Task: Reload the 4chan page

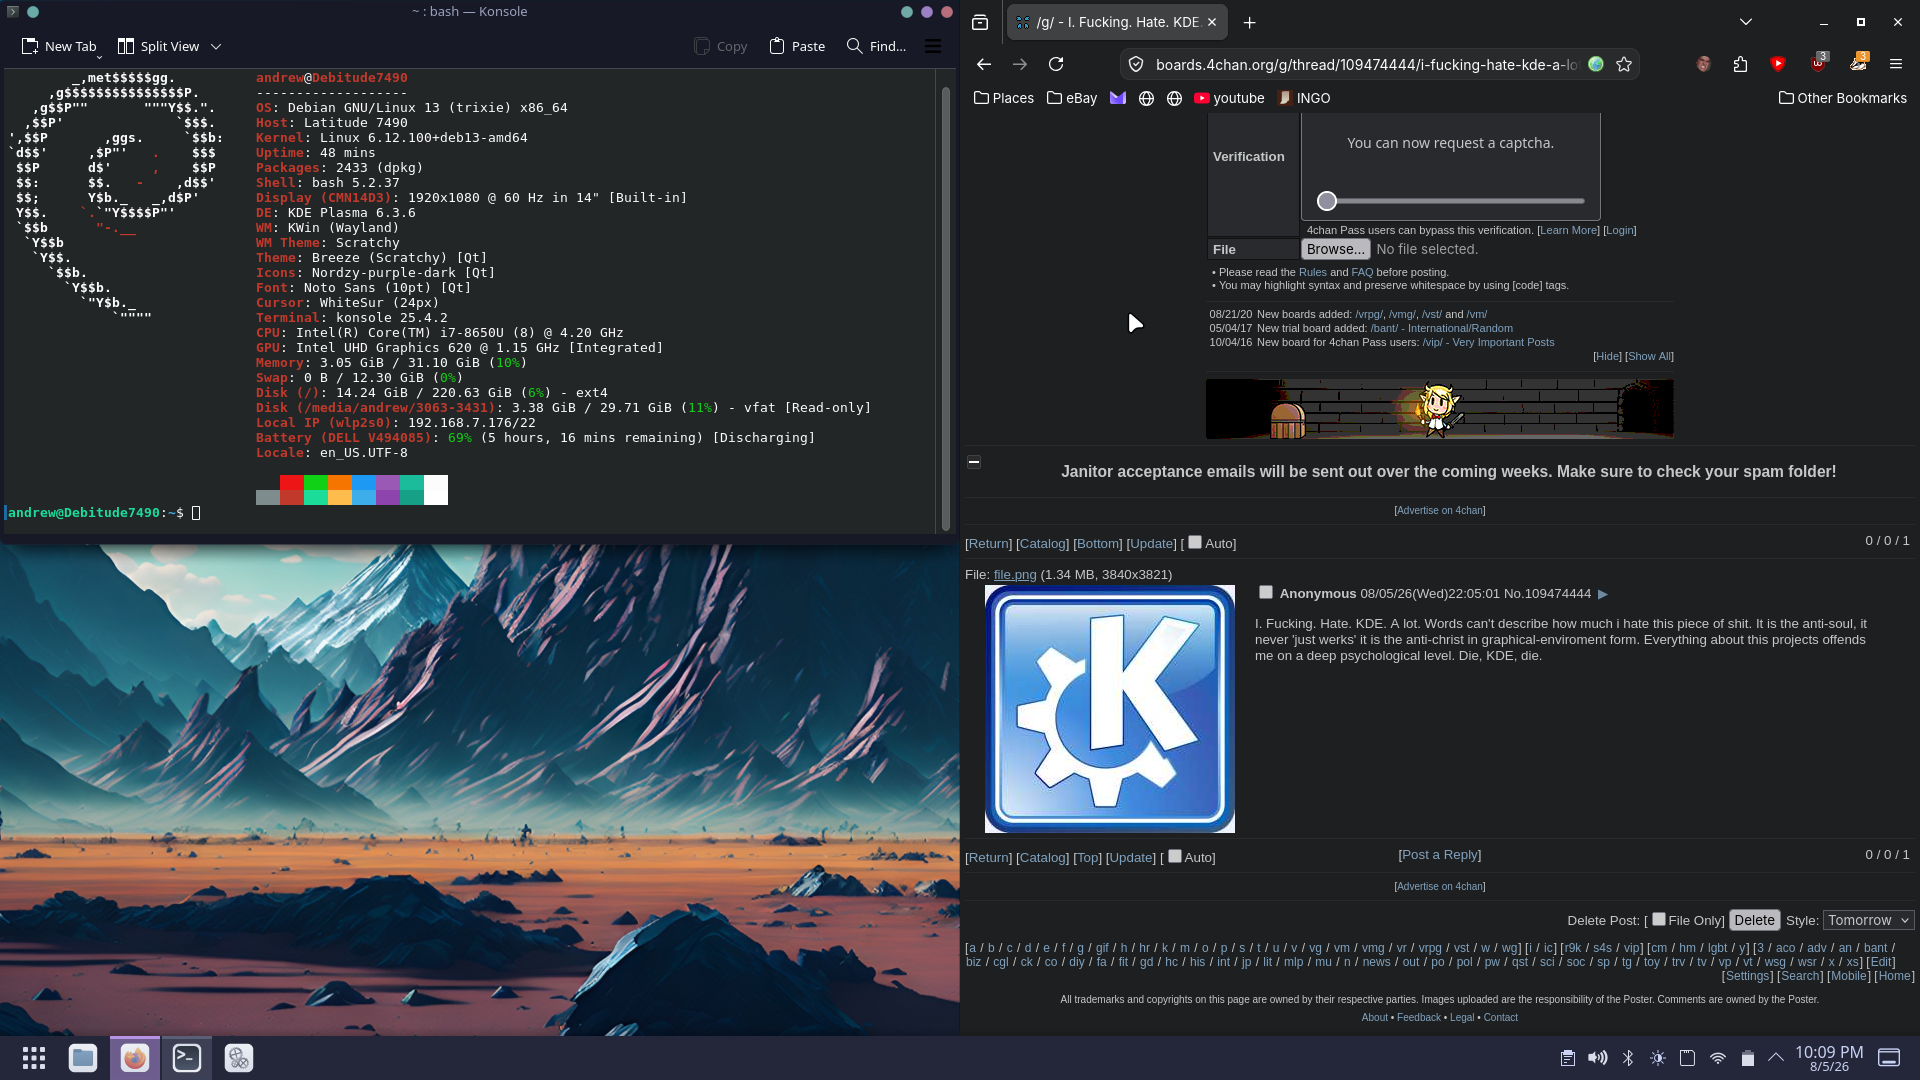Action: (1056, 64)
